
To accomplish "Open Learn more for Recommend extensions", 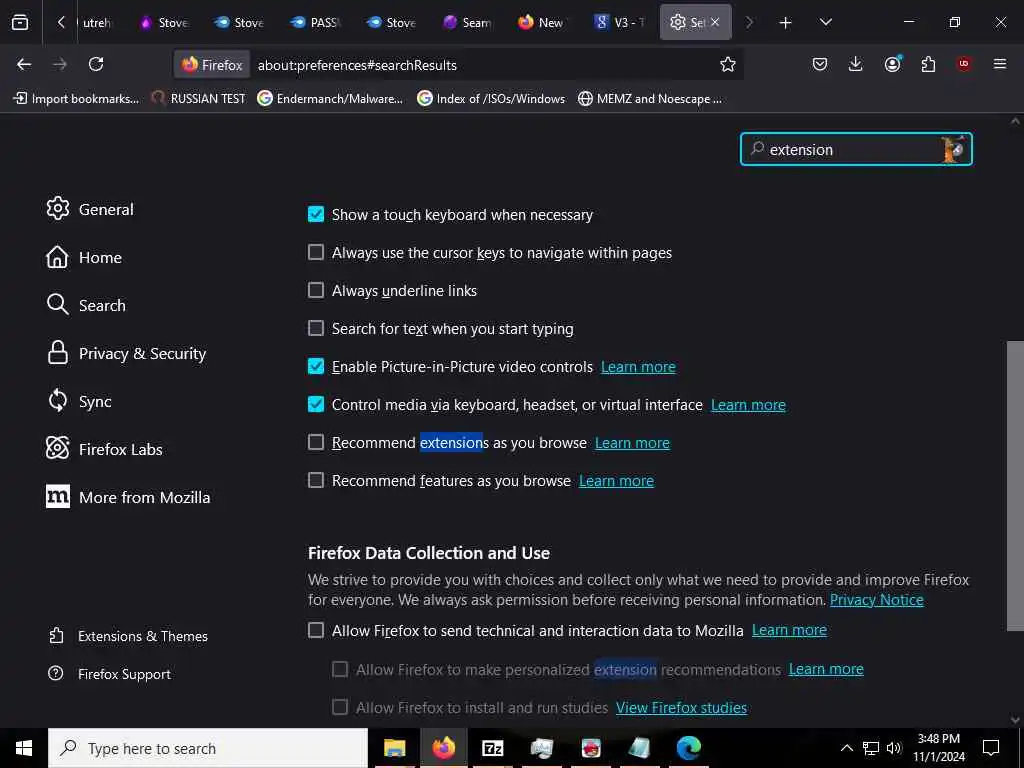I will 632,443.
